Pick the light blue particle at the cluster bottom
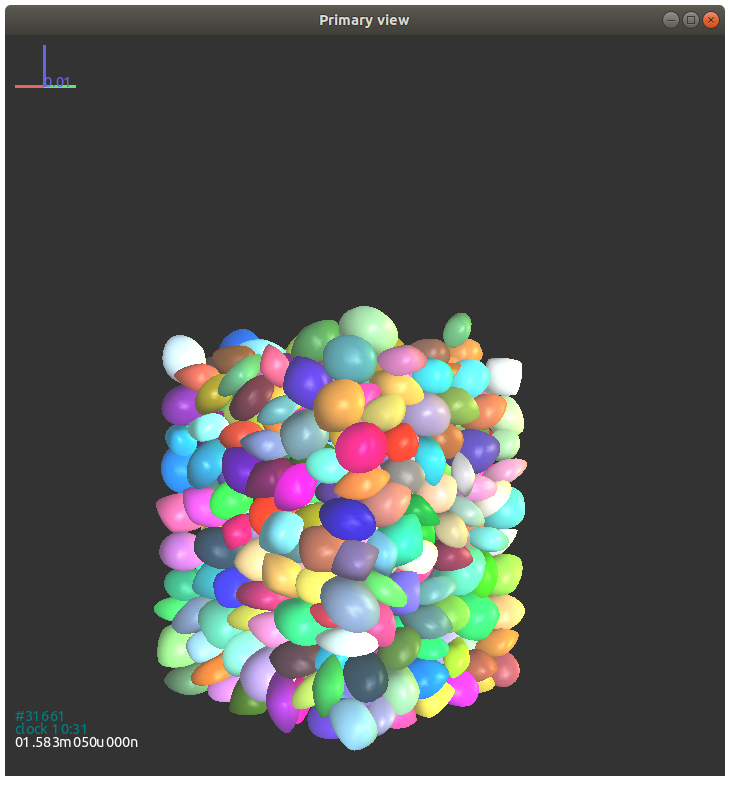734x785 pixels. pyautogui.click(x=352, y=722)
